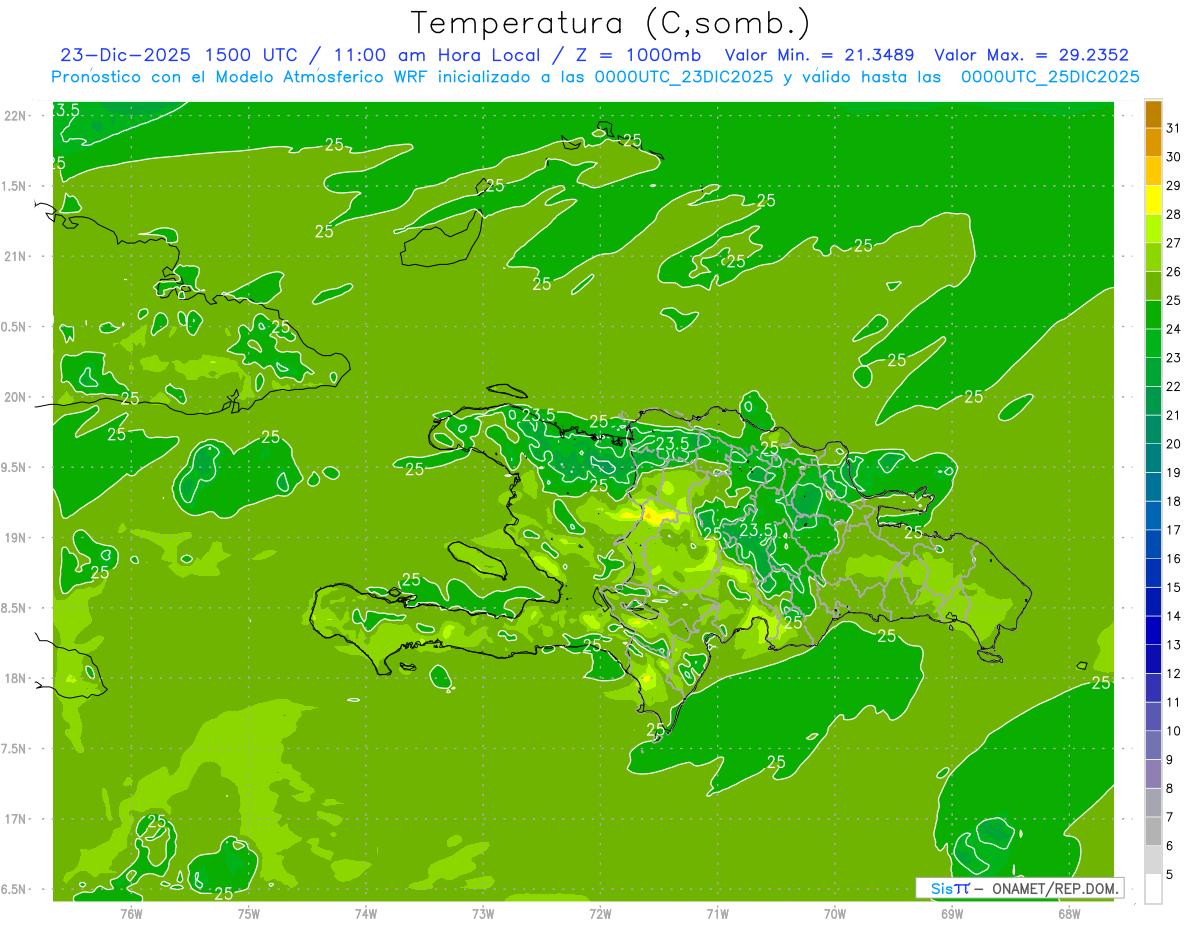Click the legend swatch between 29 and 30

(x=1153, y=171)
